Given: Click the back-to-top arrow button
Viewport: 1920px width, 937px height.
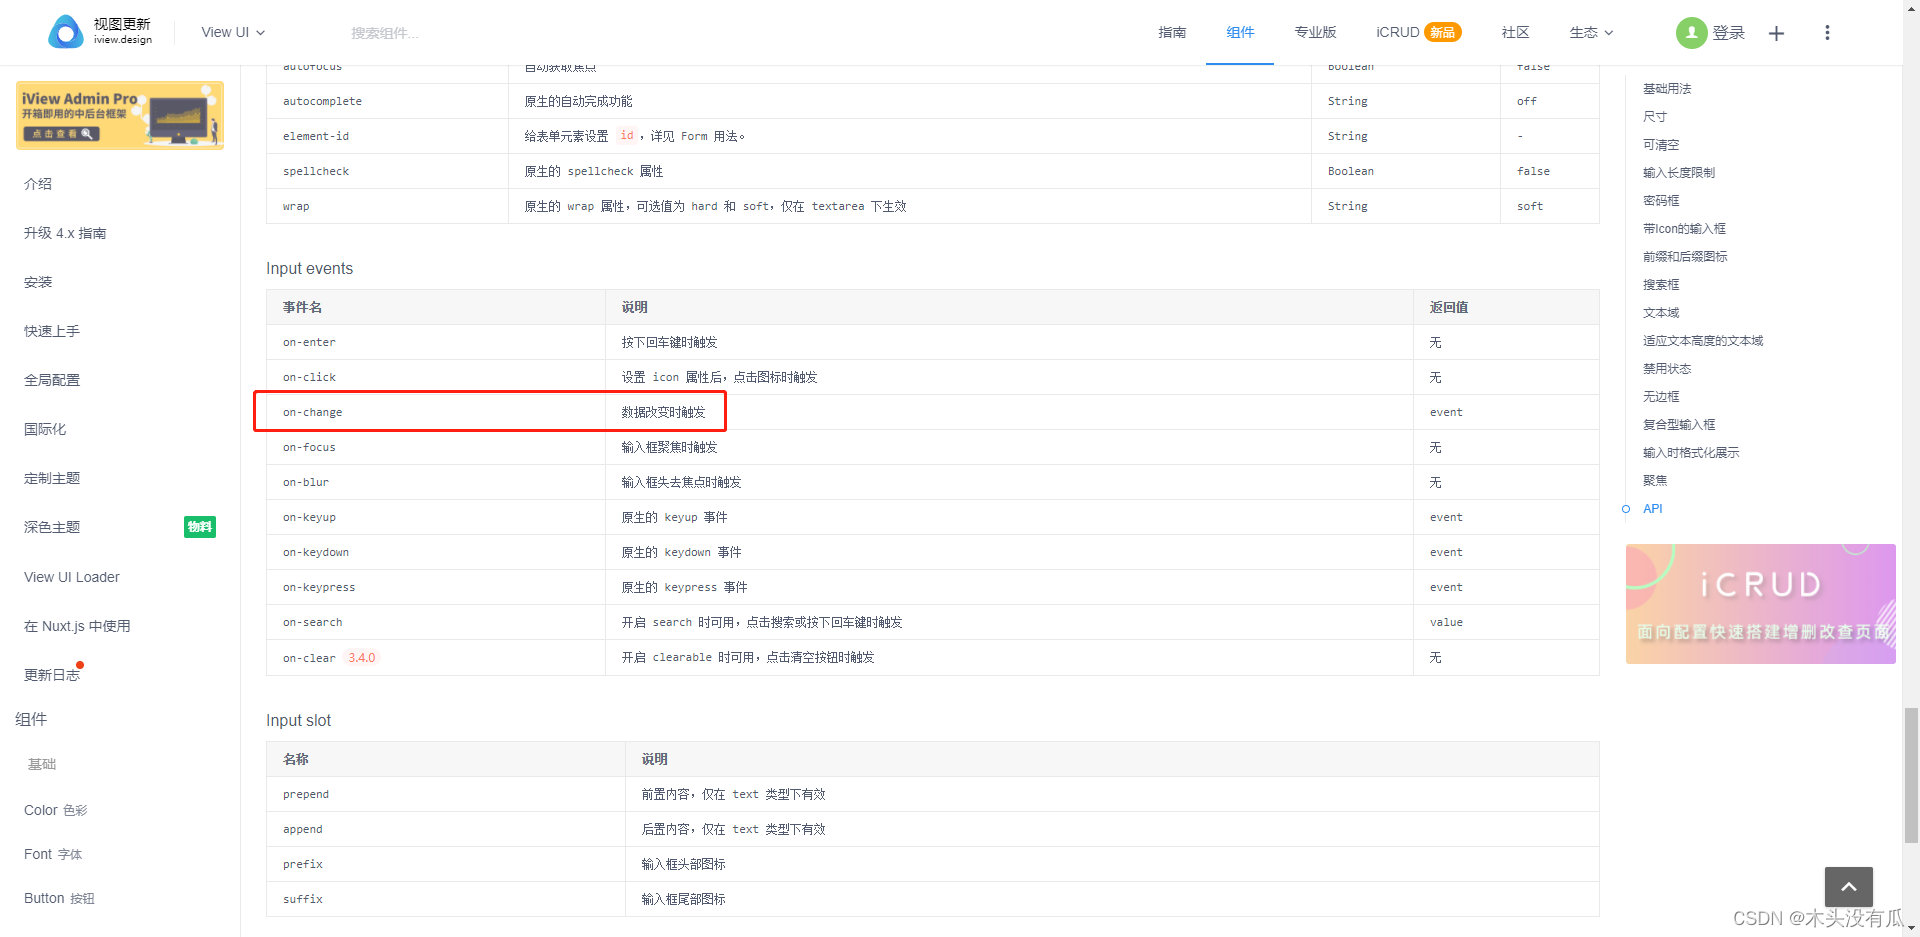Looking at the screenshot, I should pyautogui.click(x=1849, y=887).
